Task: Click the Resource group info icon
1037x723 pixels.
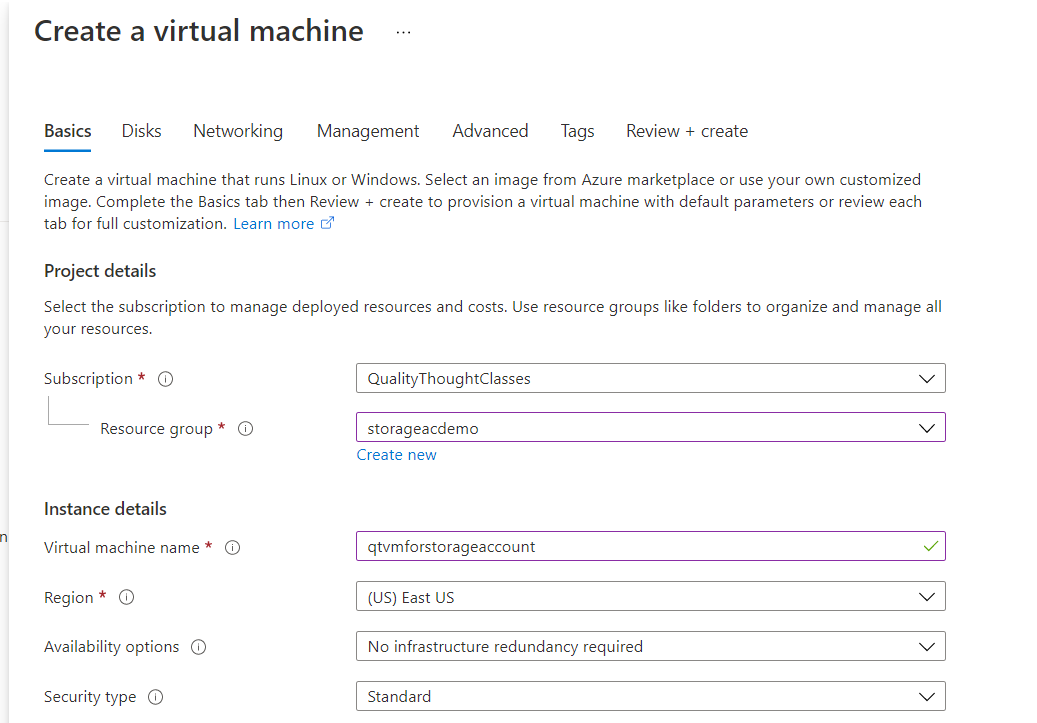Action: [x=245, y=428]
